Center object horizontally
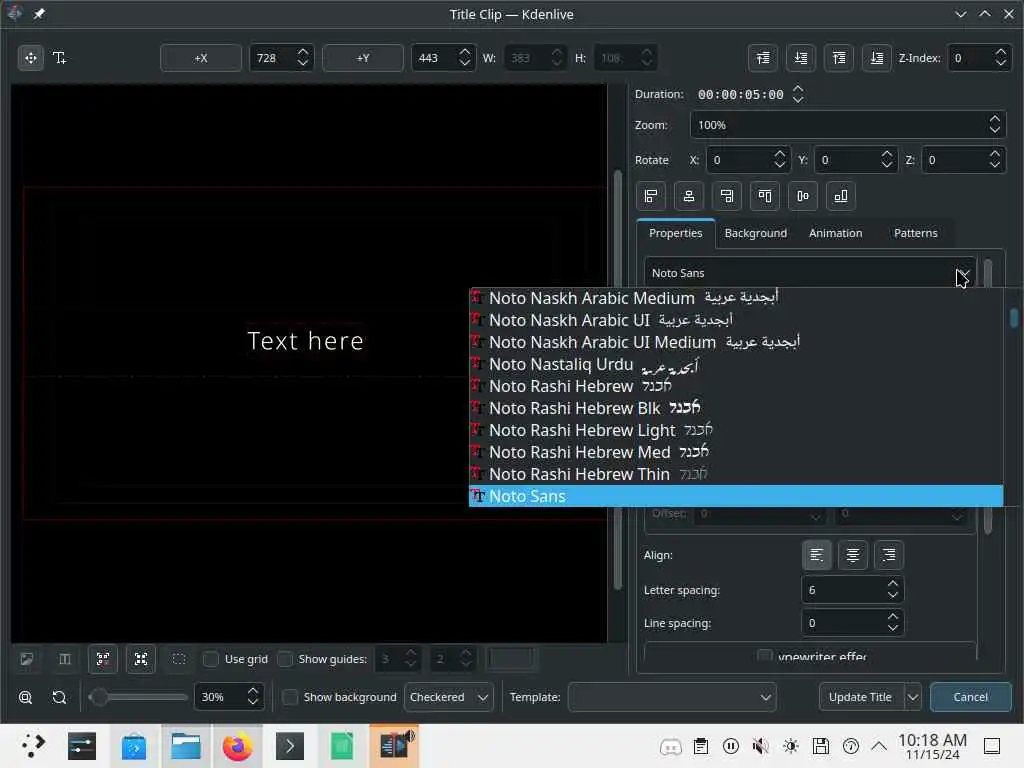The height and width of the screenshot is (768, 1024). click(x=689, y=196)
